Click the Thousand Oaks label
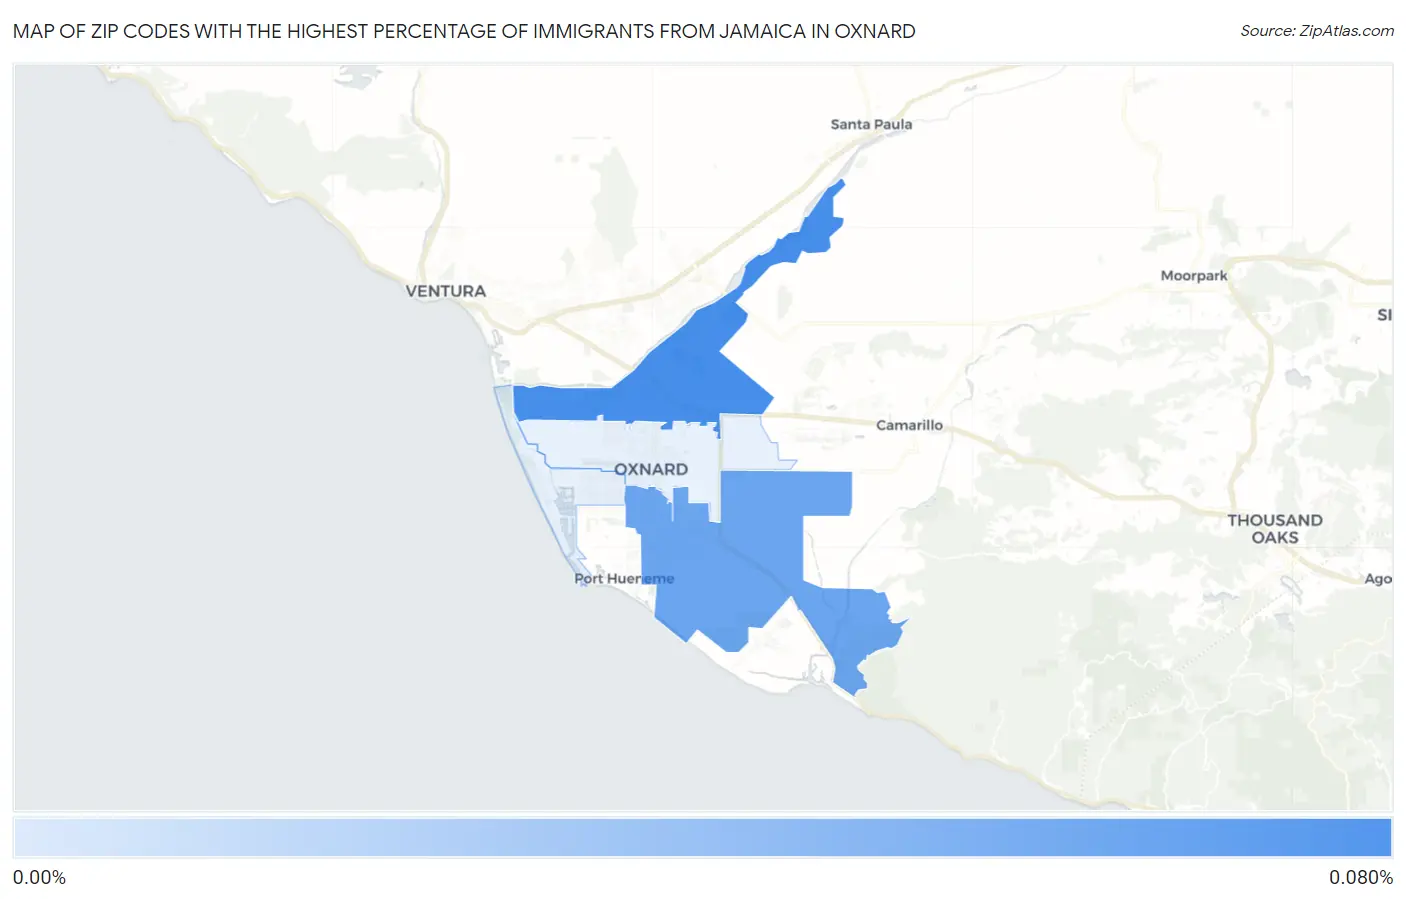Image resolution: width=1406 pixels, height=899 pixels. tap(1275, 529)
